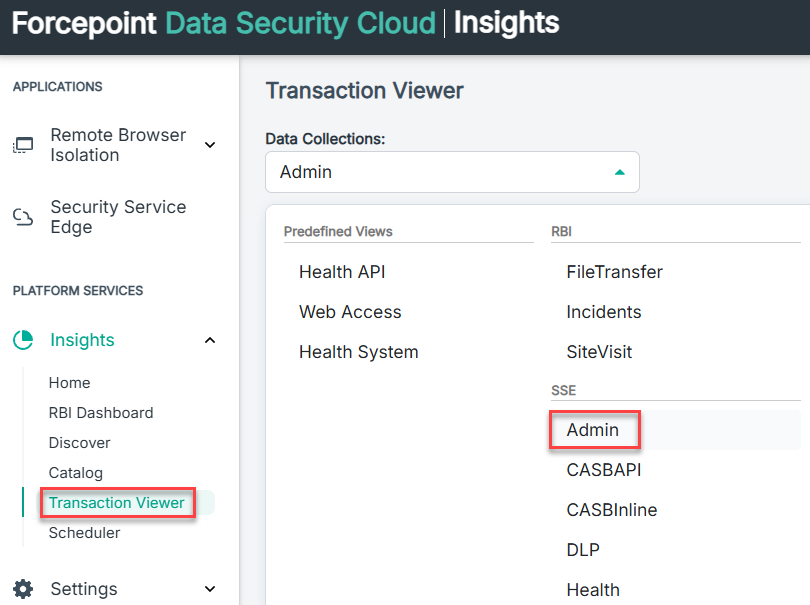Select Health API predefined view
The height and width of the screenshot is (605, 810).
point(342,272)
